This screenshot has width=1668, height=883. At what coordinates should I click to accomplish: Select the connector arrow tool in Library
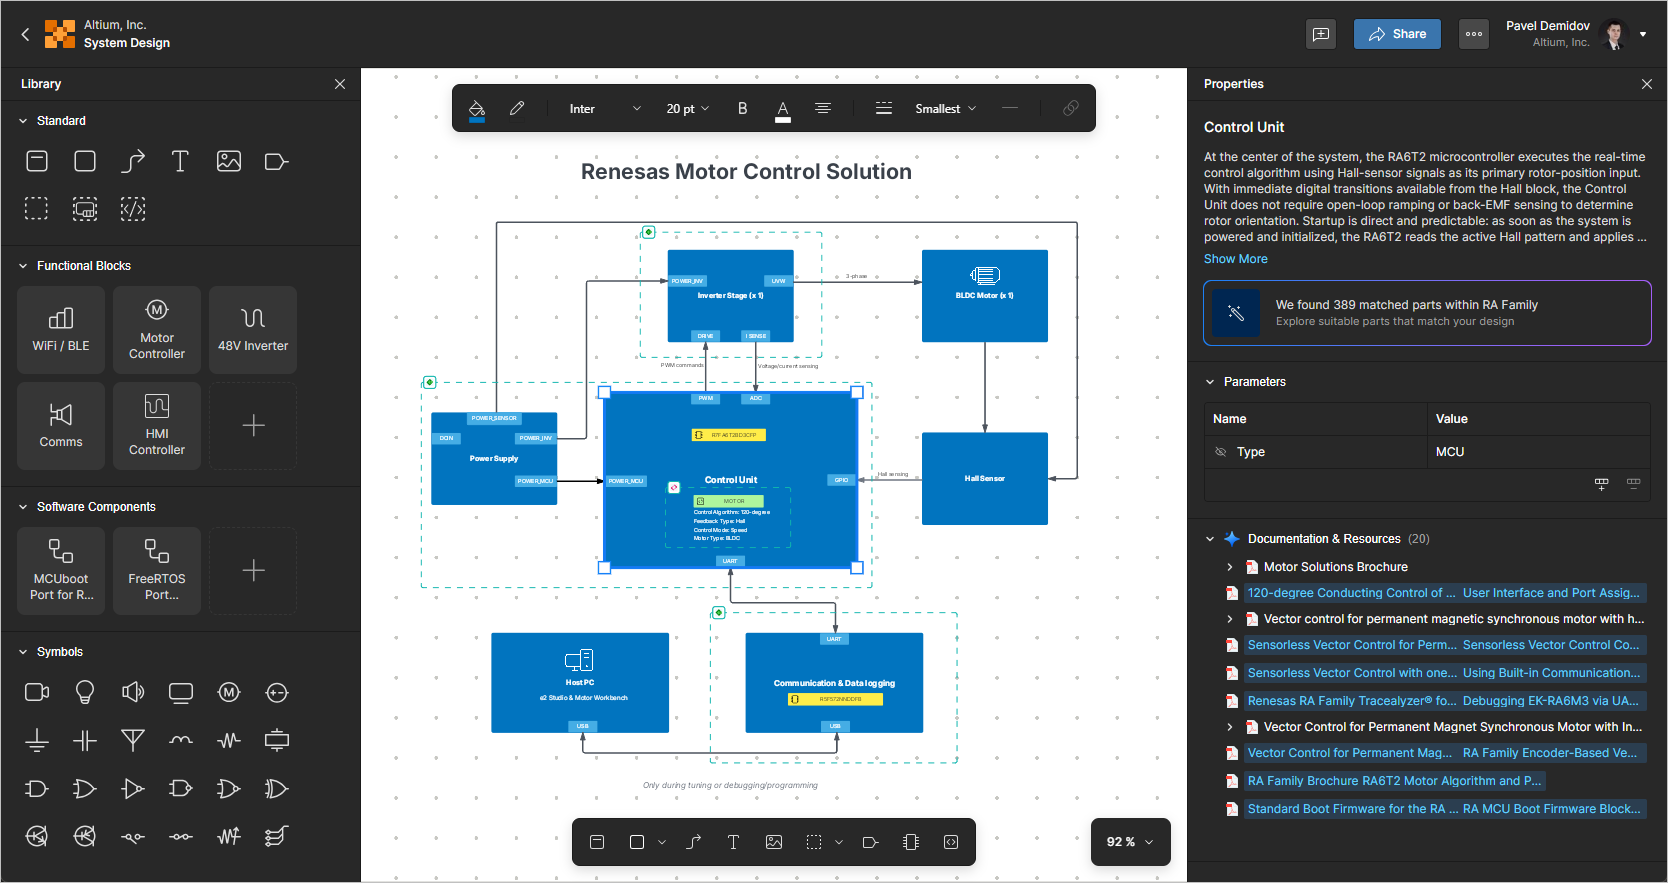(133, 161)
